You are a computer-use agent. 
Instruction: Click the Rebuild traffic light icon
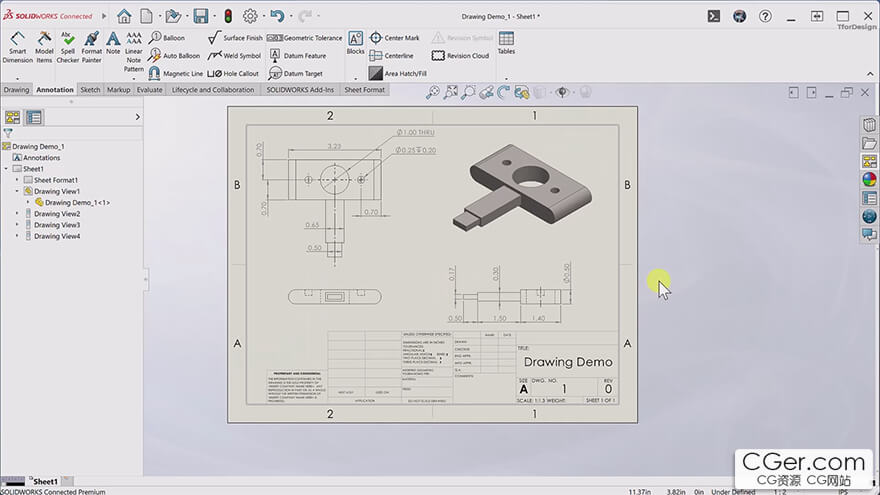tap(228, 16)
